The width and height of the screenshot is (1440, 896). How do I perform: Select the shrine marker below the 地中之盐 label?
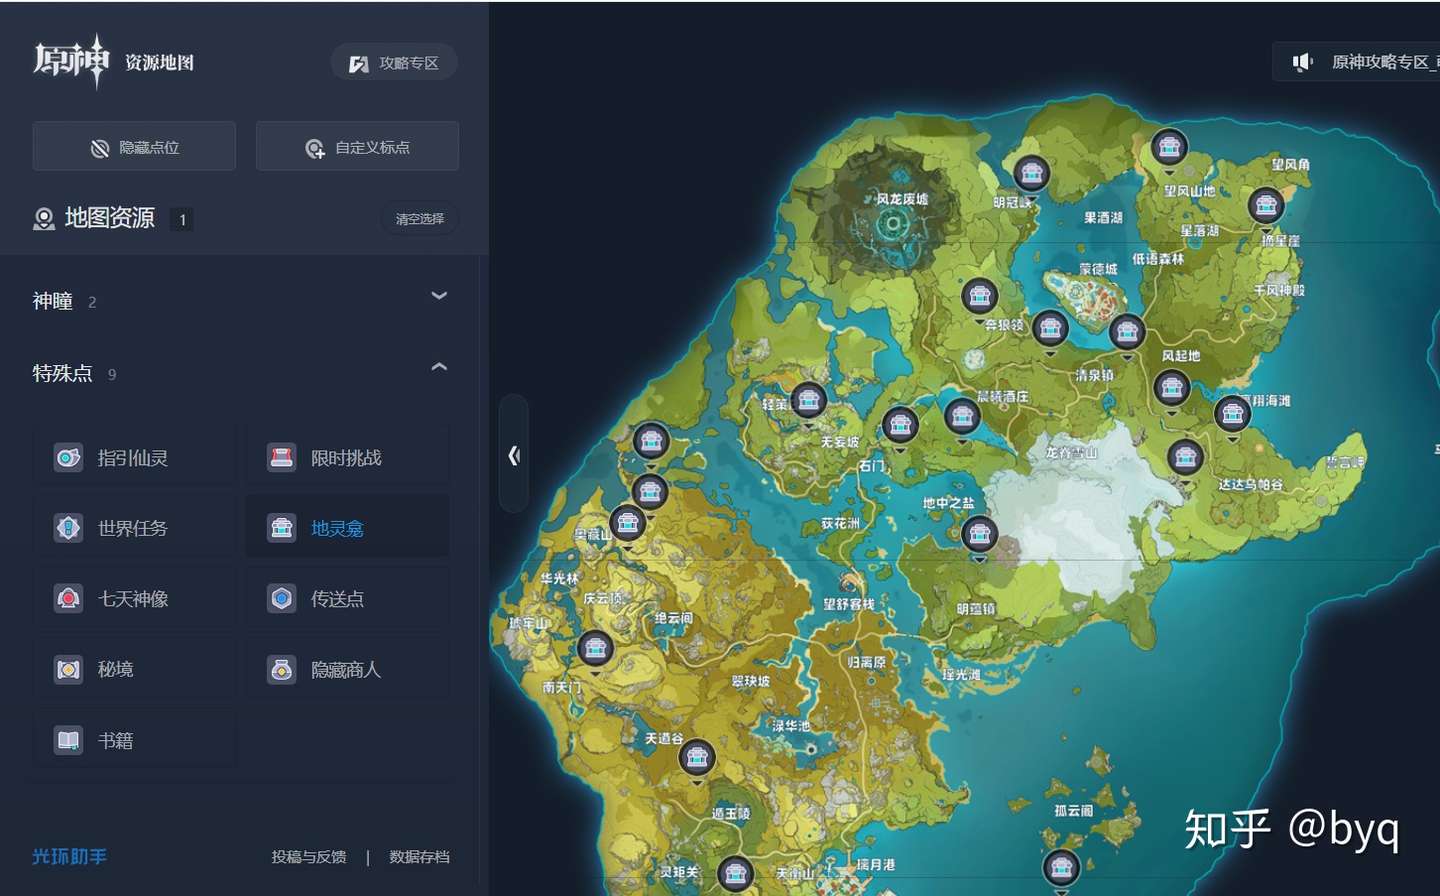click(x=979, y=535)
